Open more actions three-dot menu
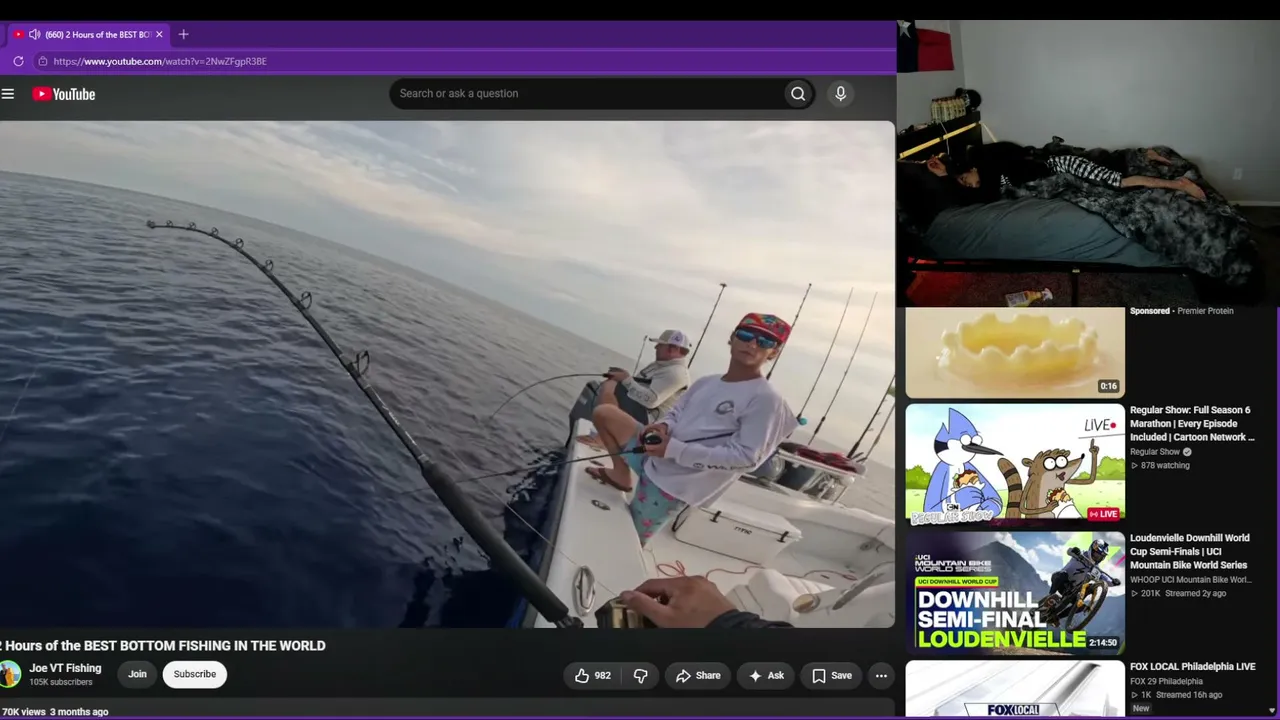Screen dimensions: 1280x720 [x=881, y=675]
